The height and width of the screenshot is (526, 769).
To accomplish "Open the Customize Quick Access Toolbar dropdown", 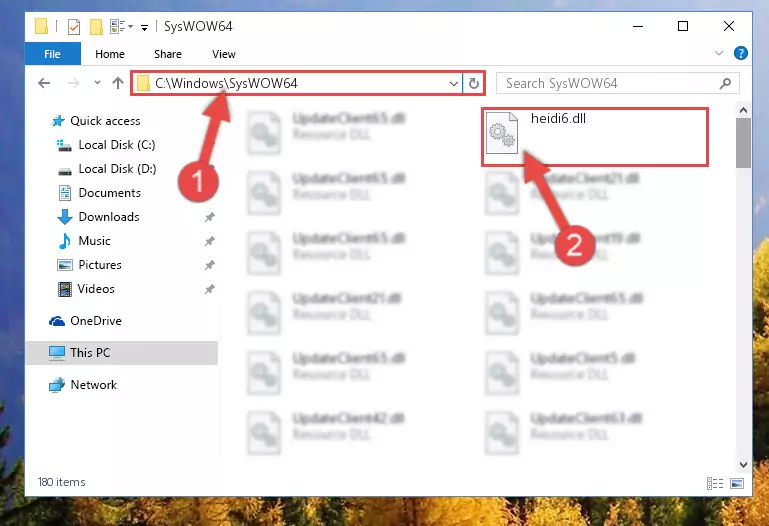I will 144,27.
